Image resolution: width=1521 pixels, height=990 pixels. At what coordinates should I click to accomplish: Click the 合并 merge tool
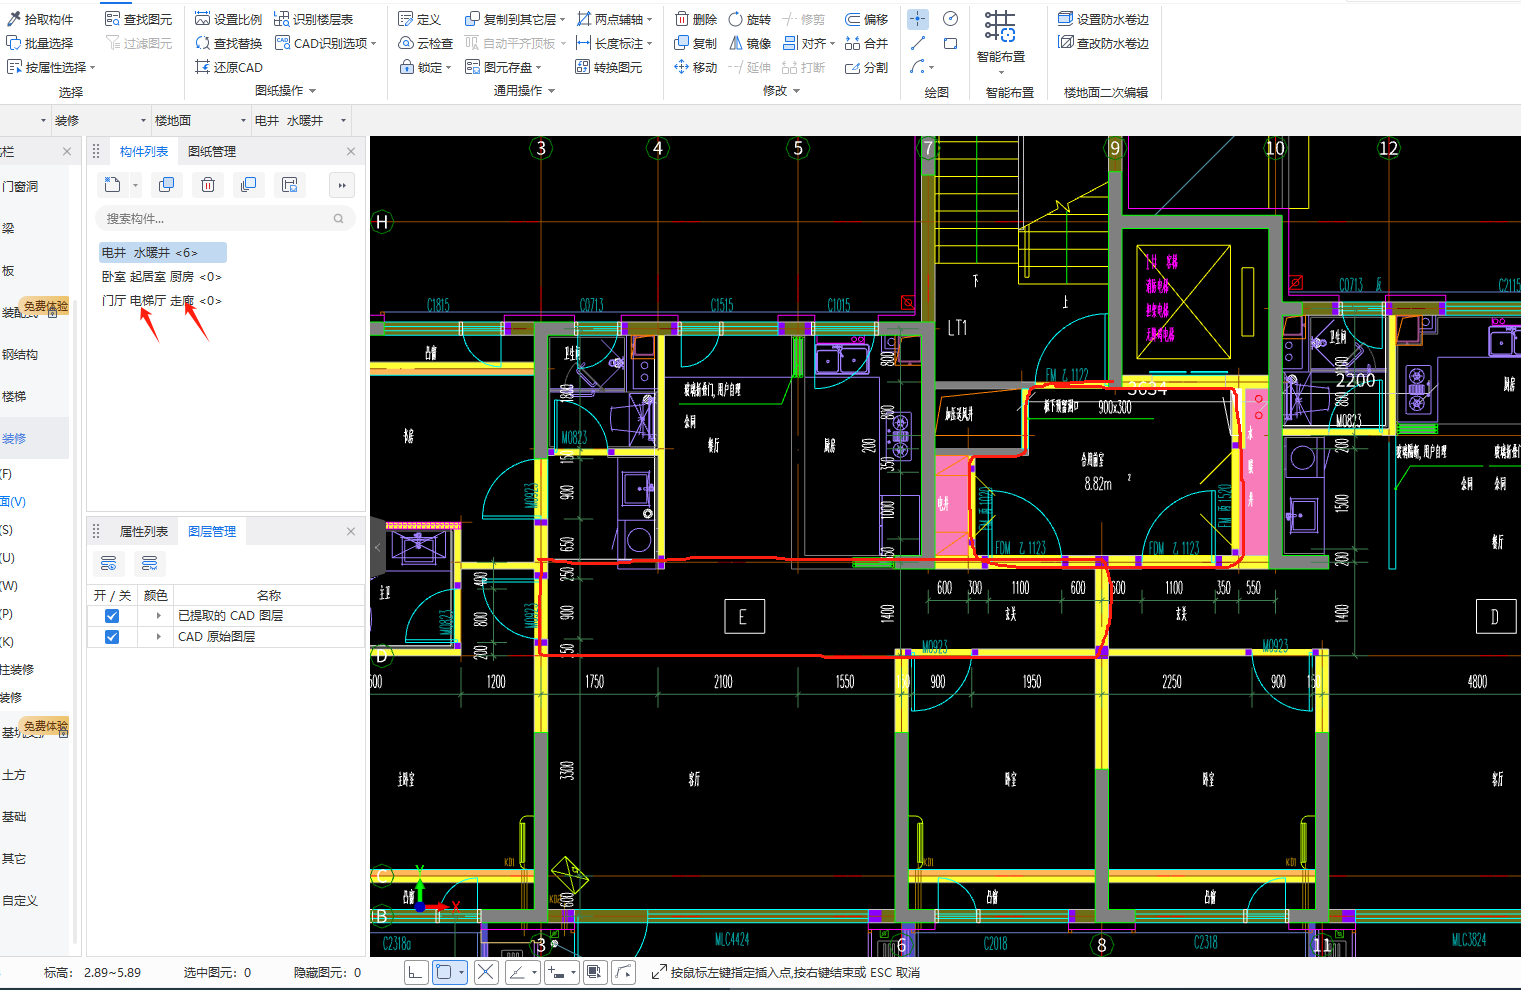867,43
